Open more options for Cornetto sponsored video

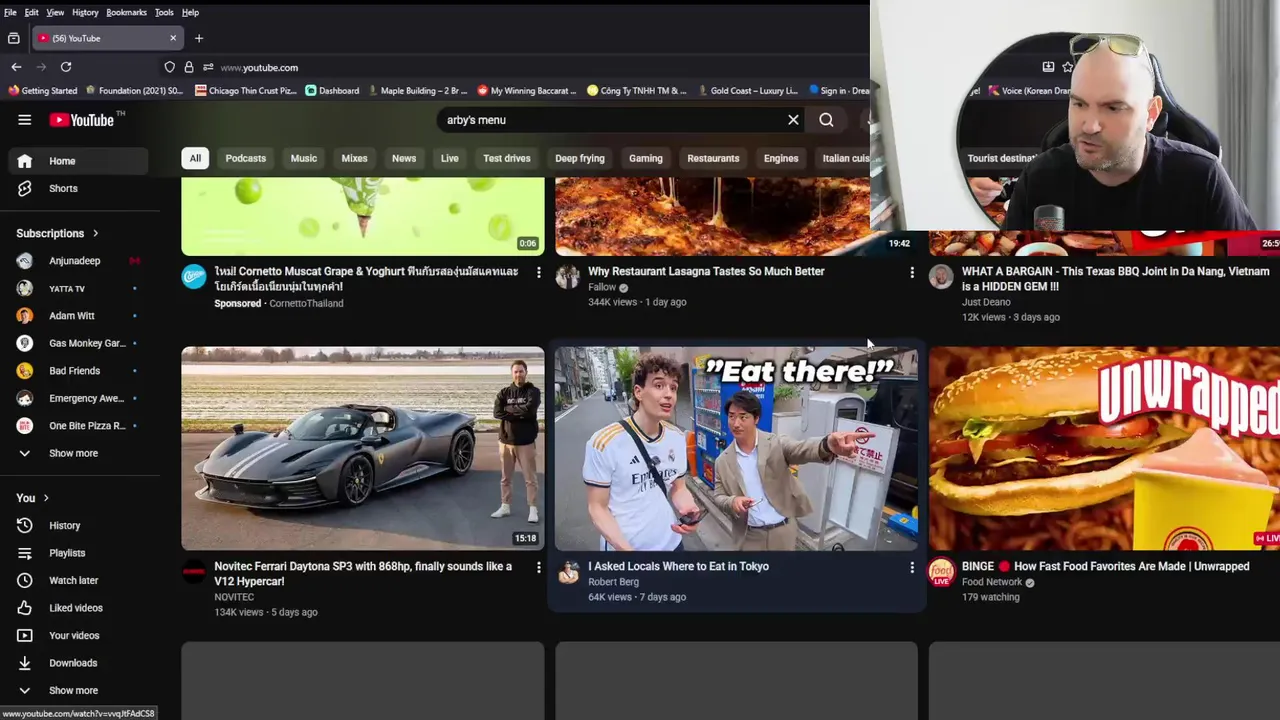(538, 272)
